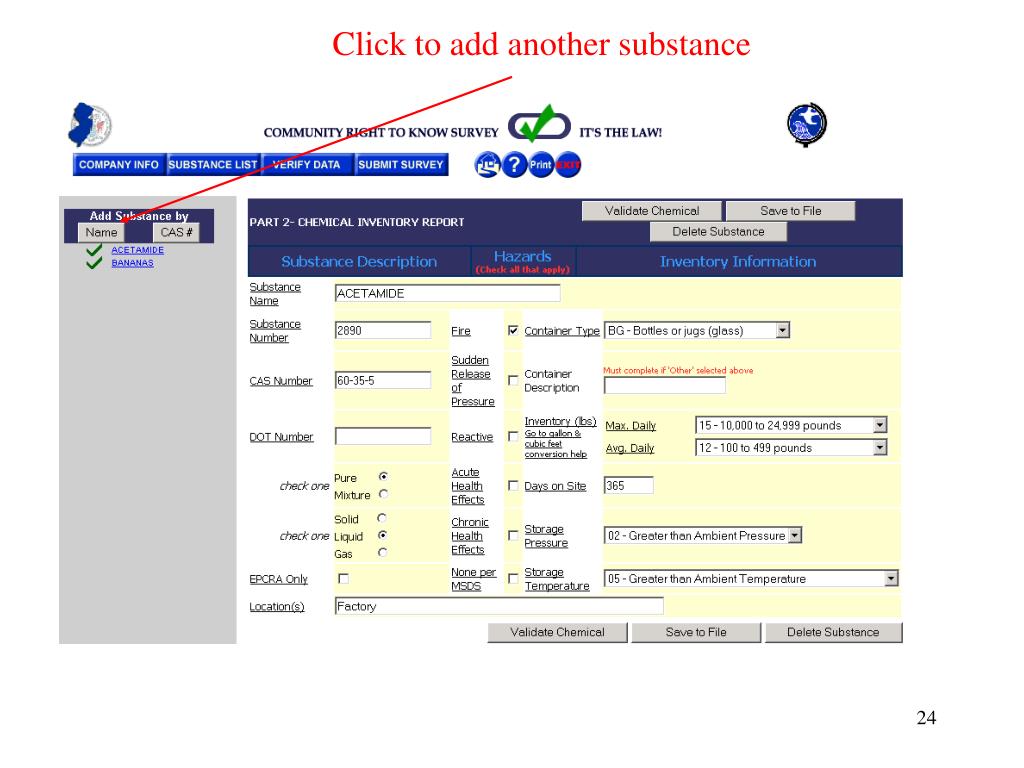
Task: Click the green checkmark survey logo
Action: click(539, 124)
